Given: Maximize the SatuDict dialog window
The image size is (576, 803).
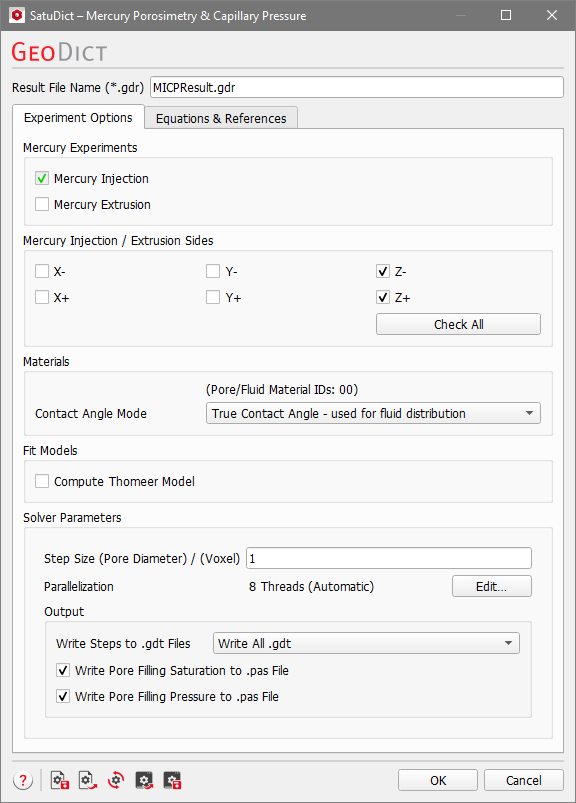Looking at the screenshot, I should pos(506,15).
